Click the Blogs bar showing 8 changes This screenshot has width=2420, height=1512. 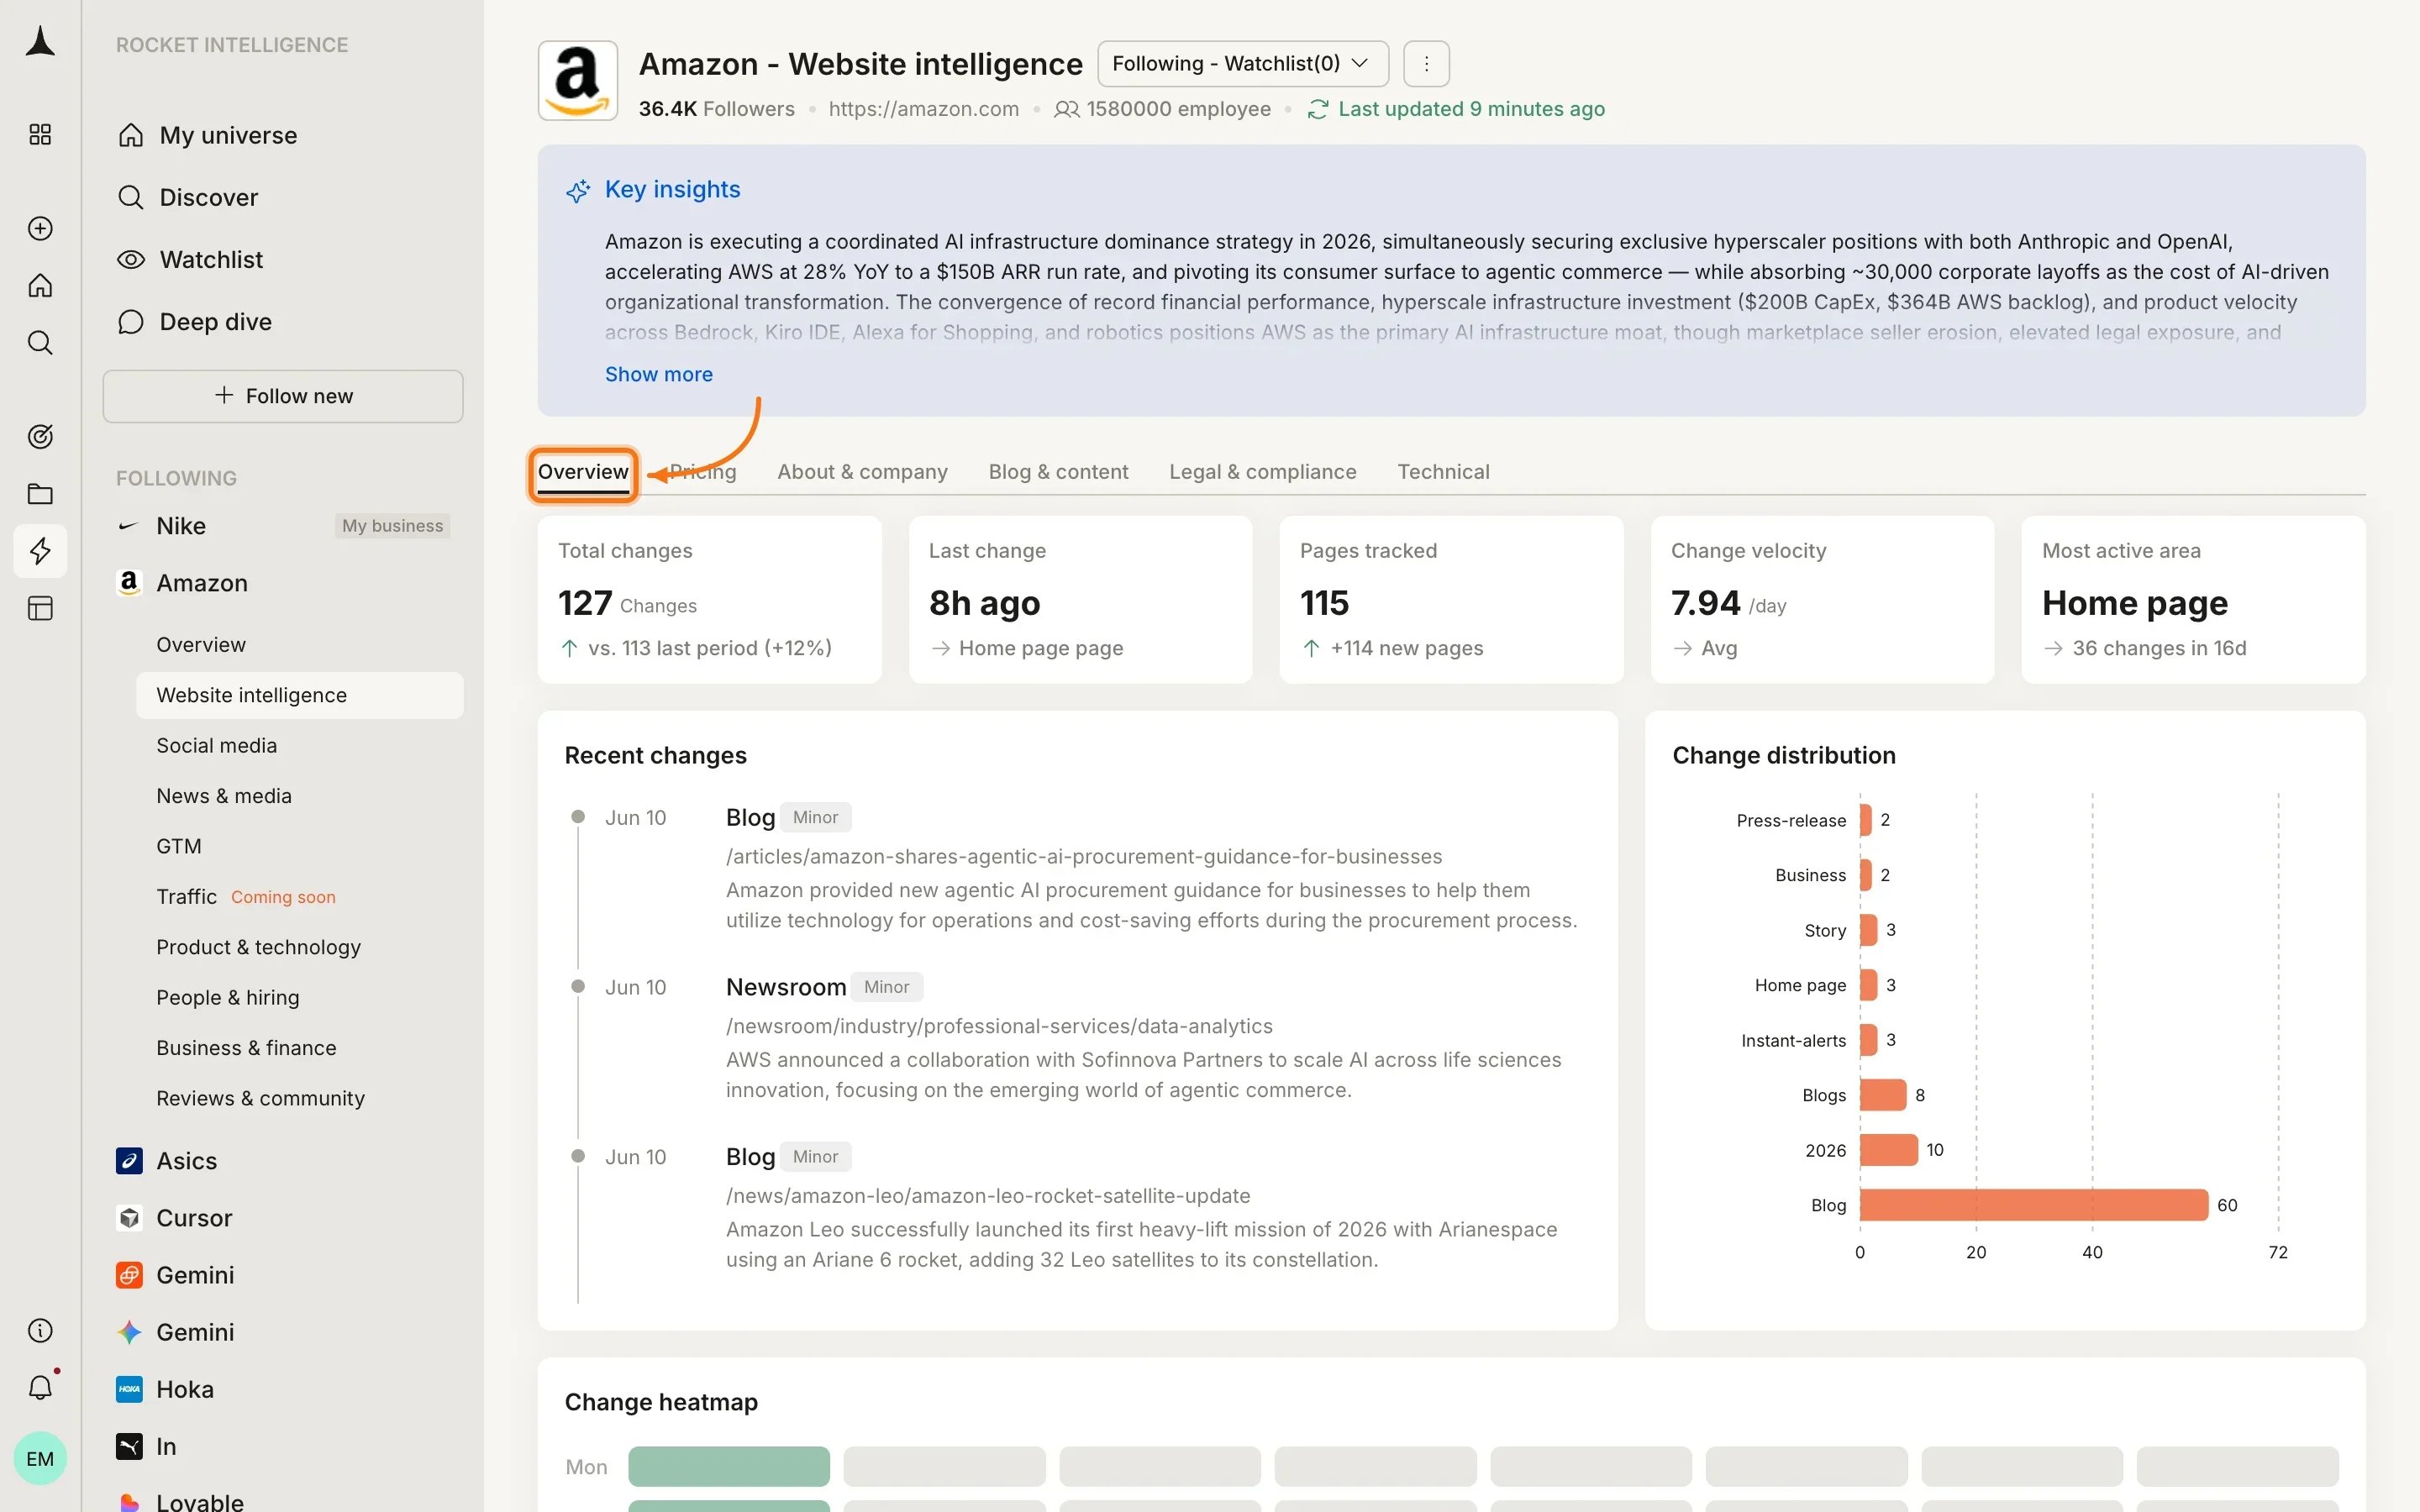pos(1883,1095)
